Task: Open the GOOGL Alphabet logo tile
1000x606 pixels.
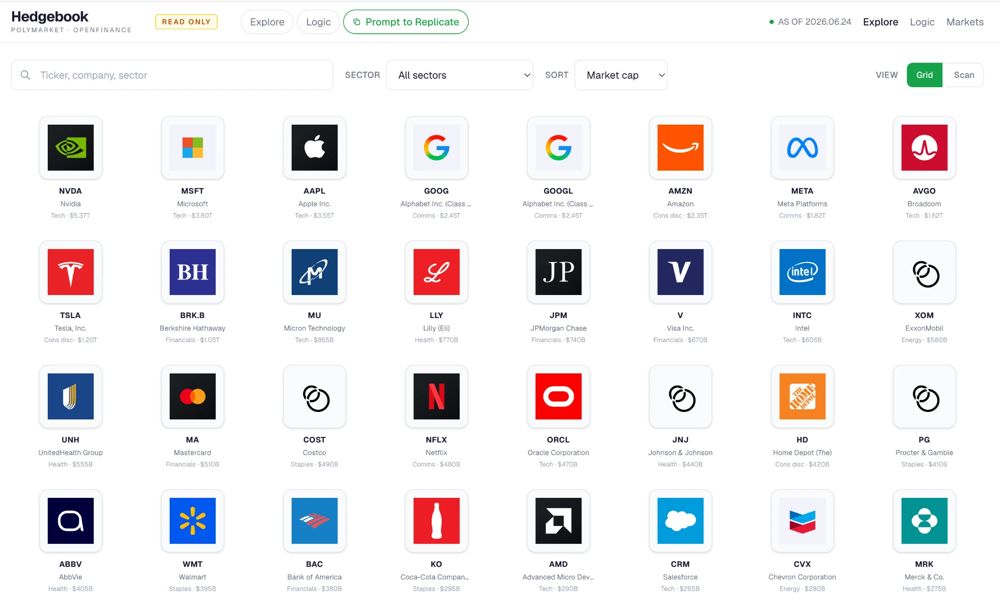Action: tap(558, 147)
